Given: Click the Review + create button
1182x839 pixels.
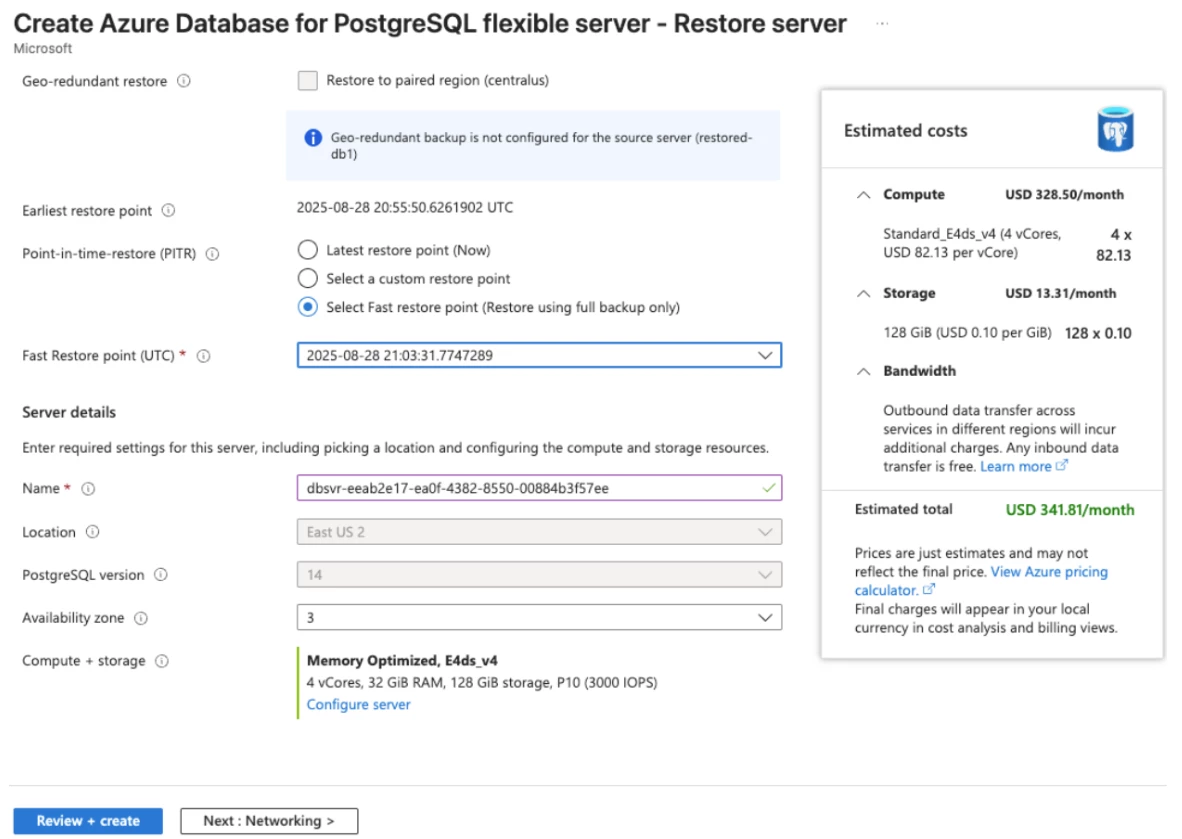Looking at the screenshot, I should 88,821.
